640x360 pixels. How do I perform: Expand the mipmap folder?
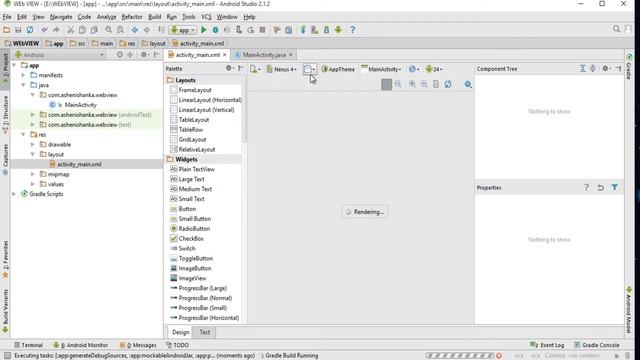tap(33, 174)
